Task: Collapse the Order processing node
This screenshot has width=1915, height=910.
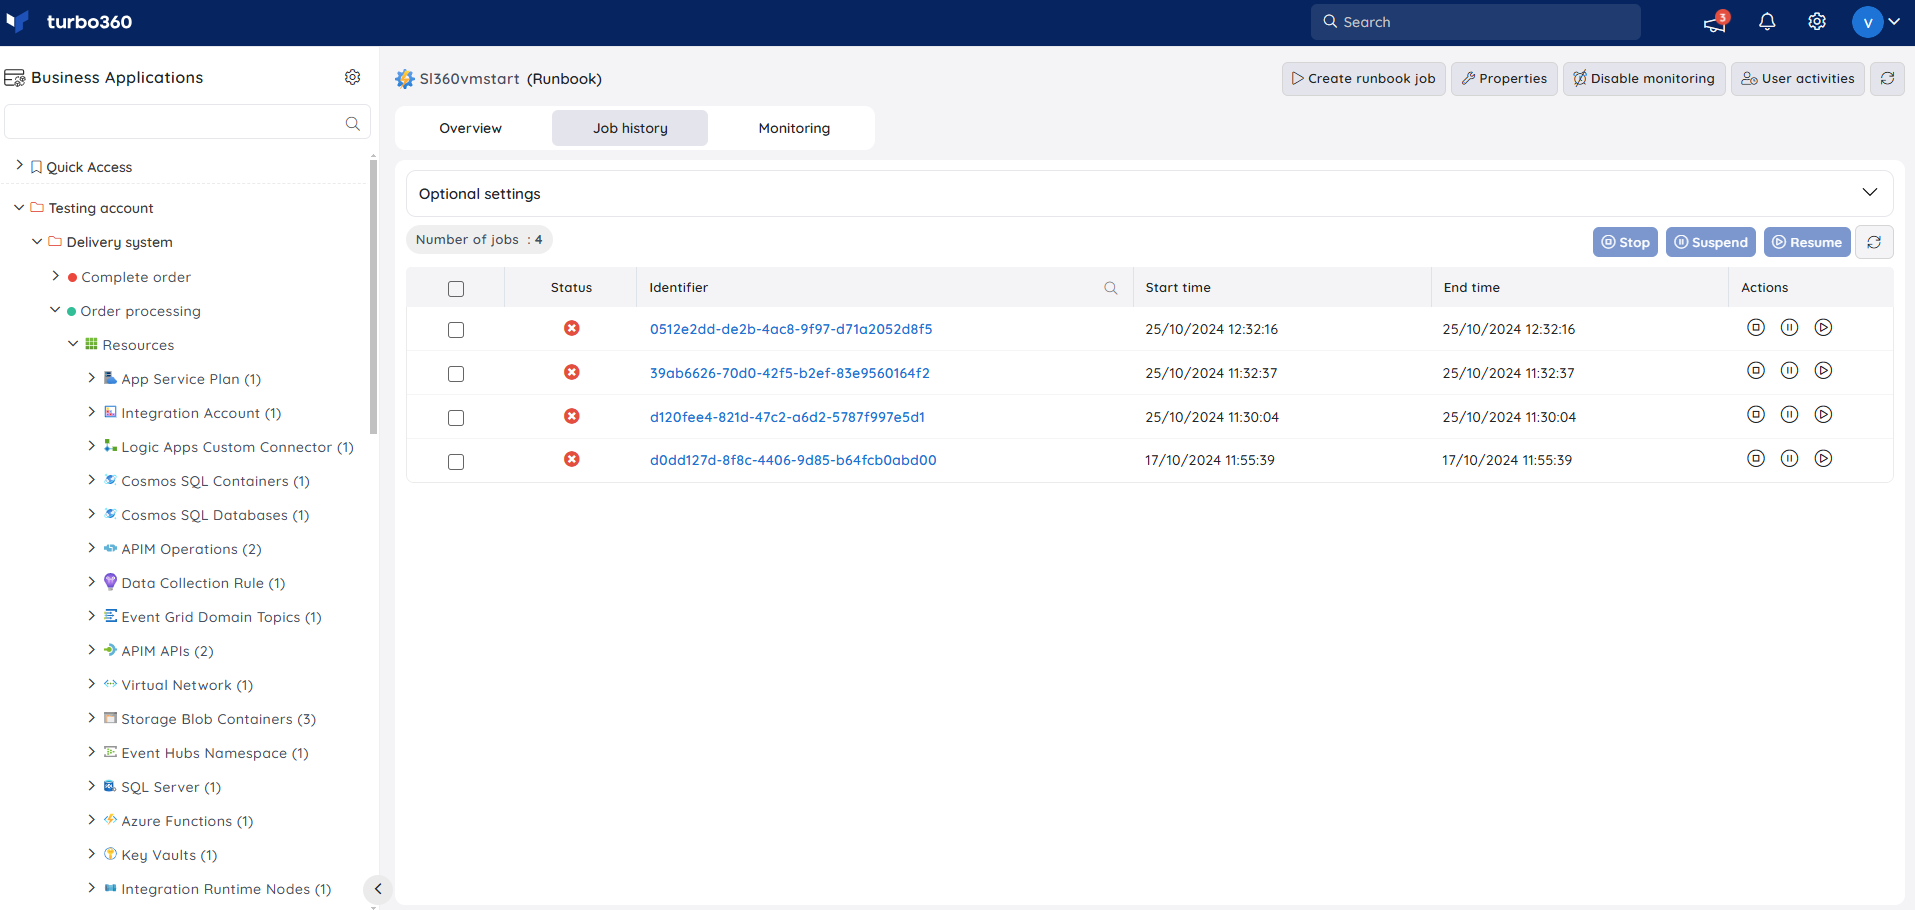Action: point(55,310)
